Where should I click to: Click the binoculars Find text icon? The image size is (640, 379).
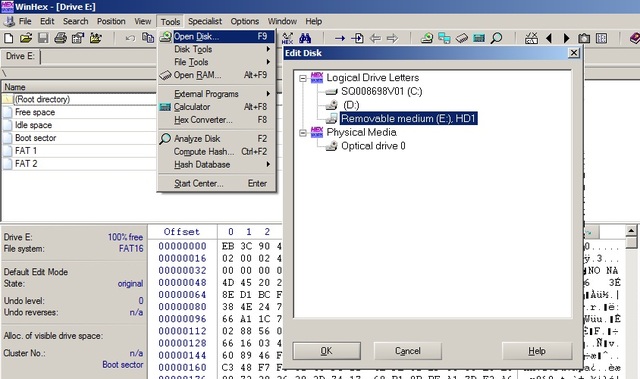point(305,38)
